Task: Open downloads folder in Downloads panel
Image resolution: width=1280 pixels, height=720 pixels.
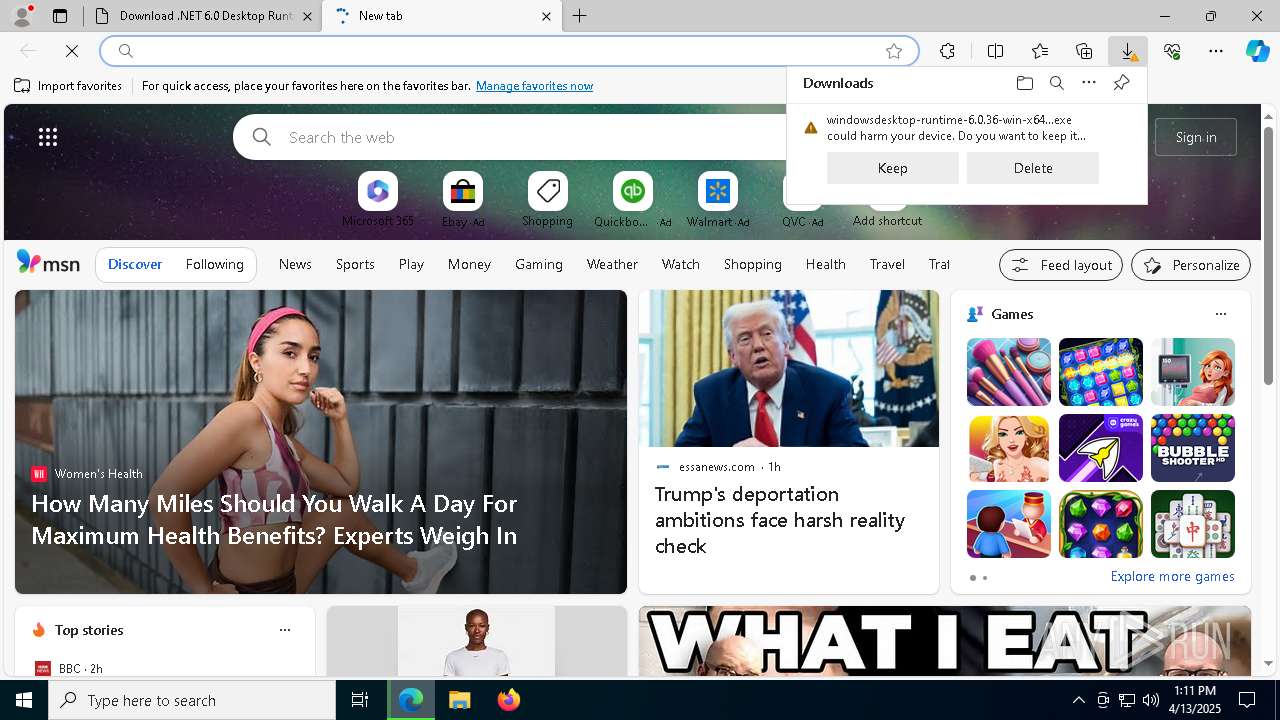Action: point(1025,83)
